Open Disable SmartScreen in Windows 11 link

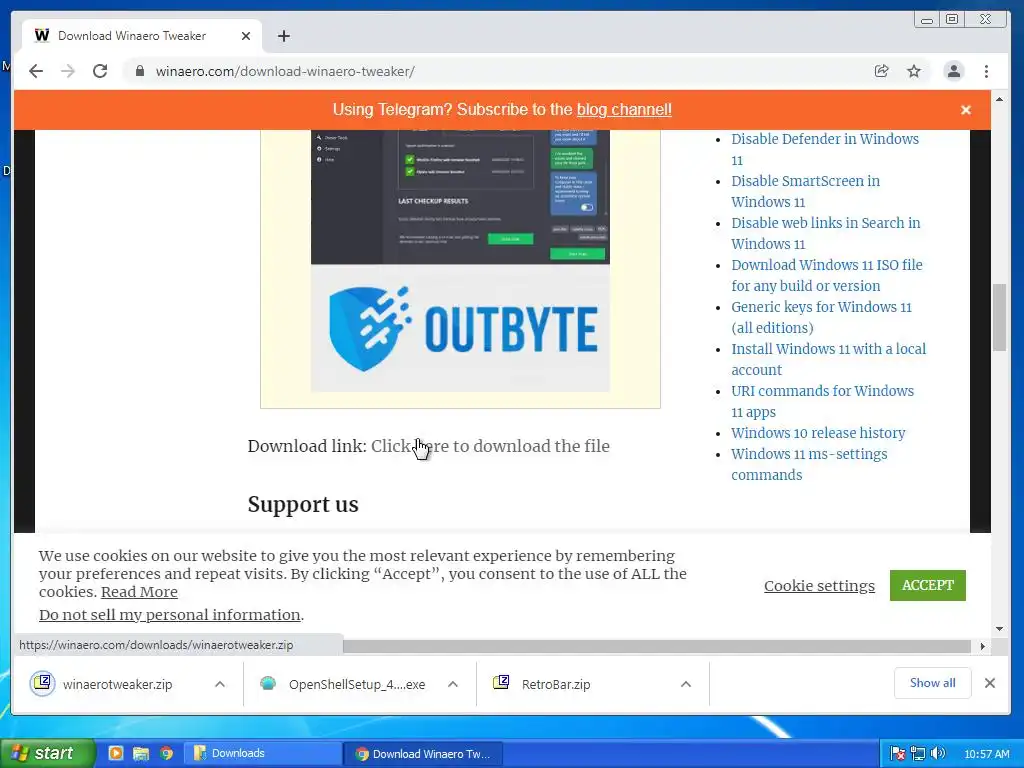point(805,191)
